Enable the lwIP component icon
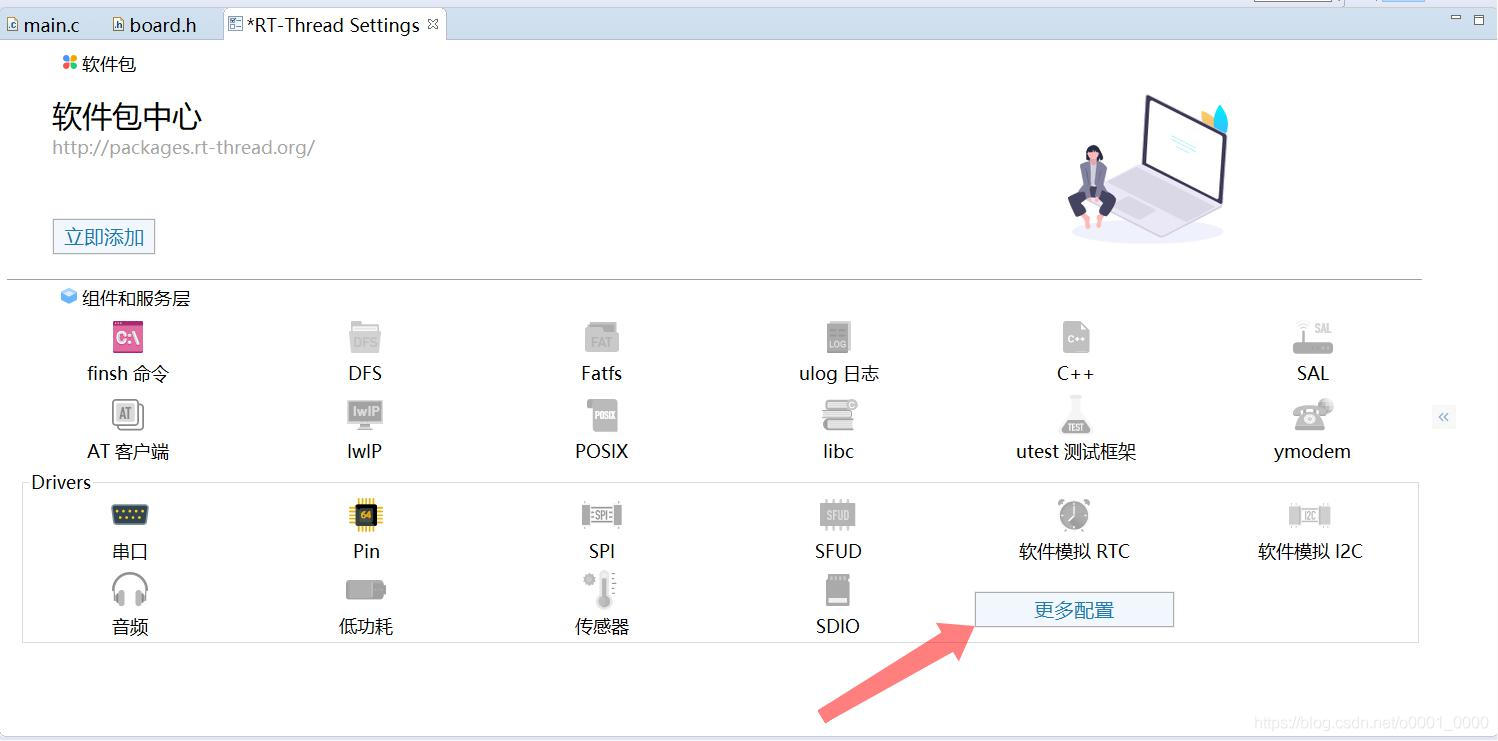Image resolution: width=1498 pixels, height=741 pixels. pyautogui.click(x=365, y=414)
